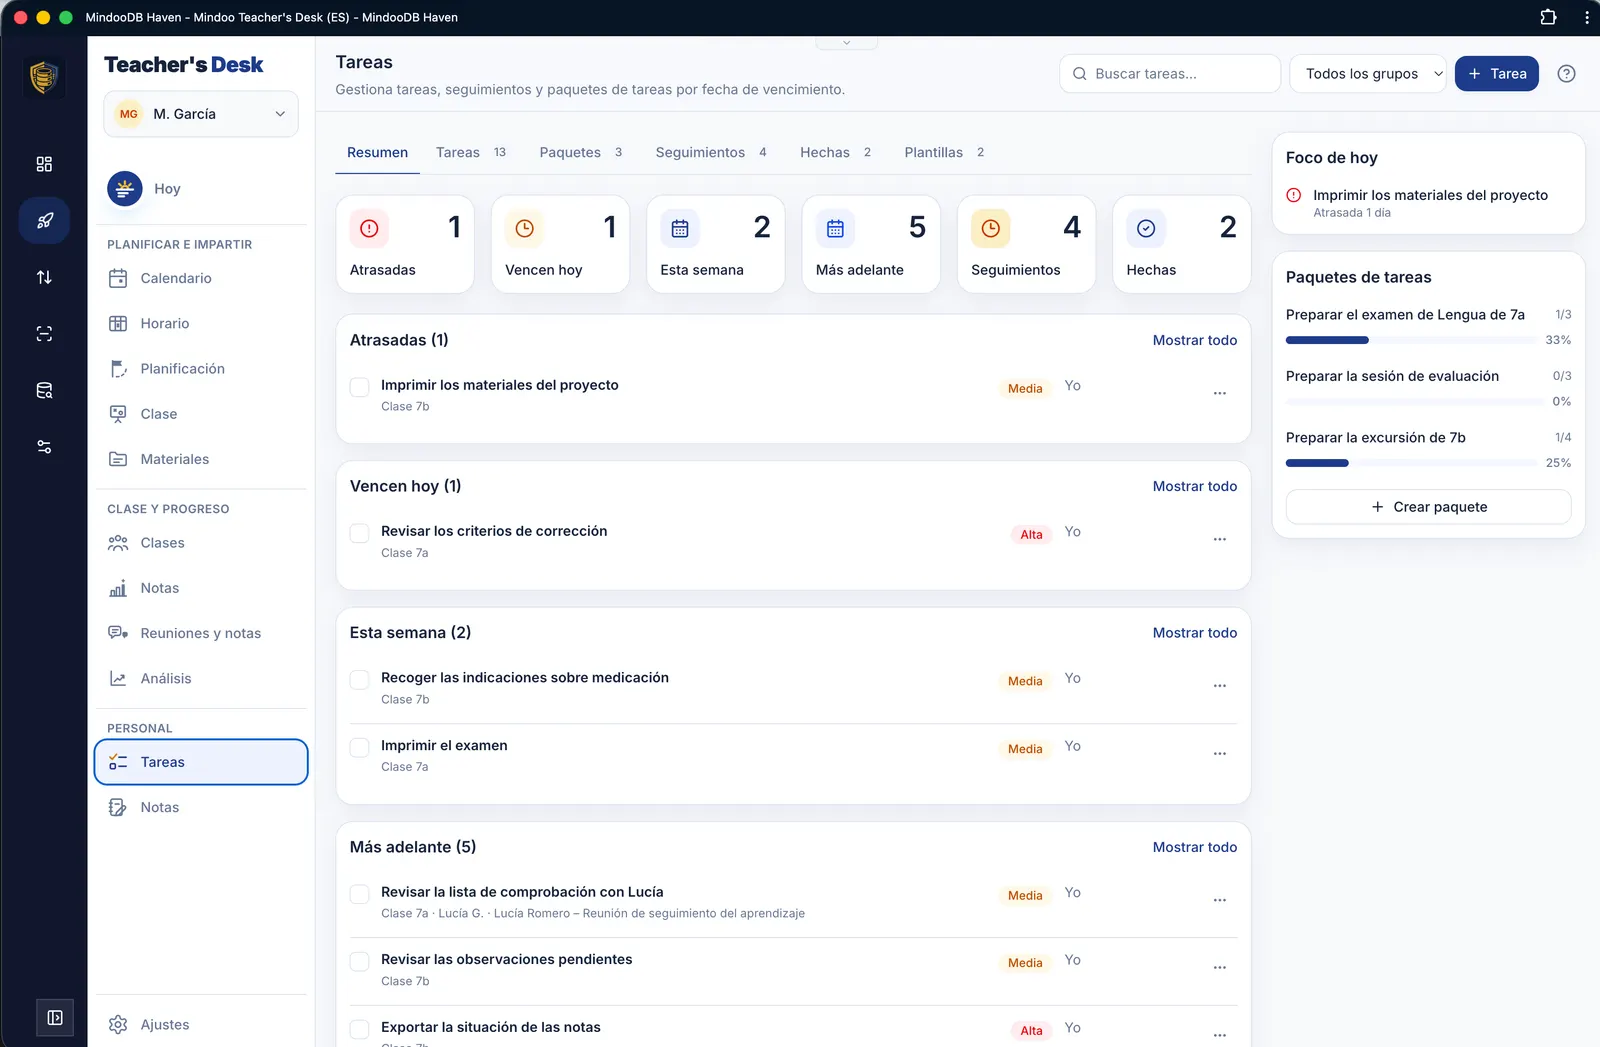This screenshot has width=1600, height=1047.
Task: Open Calendario in sidebar
Action: (x=201, y=278)
